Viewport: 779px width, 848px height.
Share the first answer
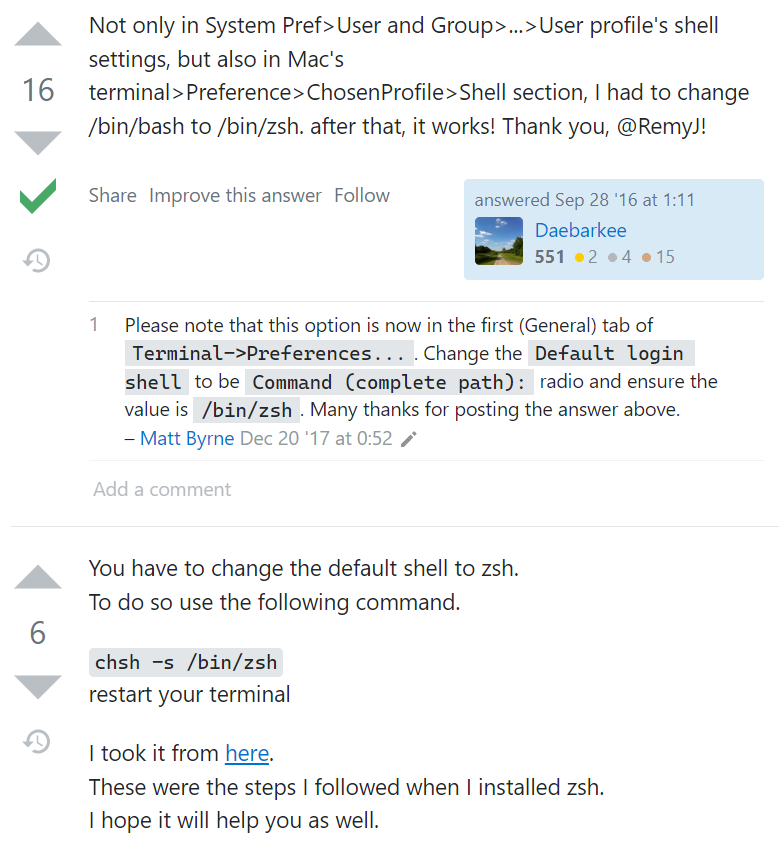112,196
